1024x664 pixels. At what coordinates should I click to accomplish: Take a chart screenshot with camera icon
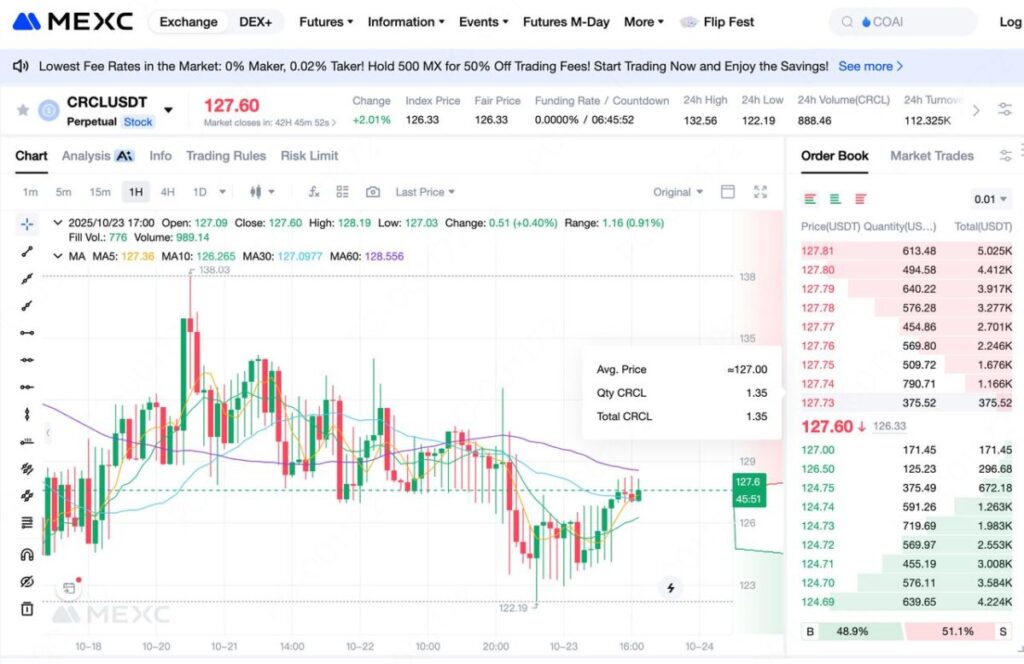pos(372,192)
